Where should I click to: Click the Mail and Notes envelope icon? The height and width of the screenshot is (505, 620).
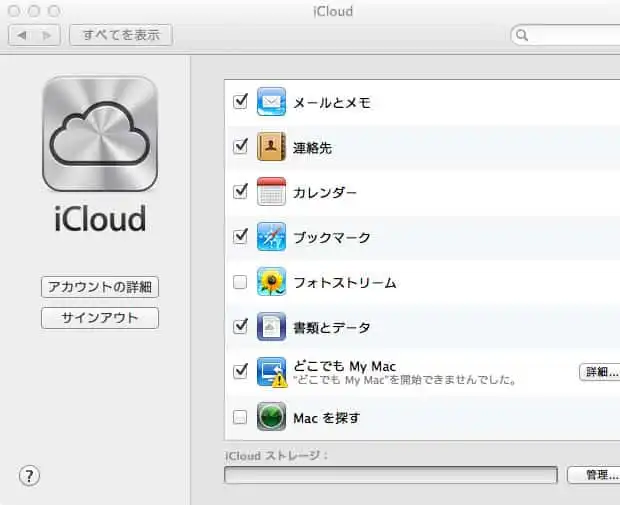pos(271,102)
